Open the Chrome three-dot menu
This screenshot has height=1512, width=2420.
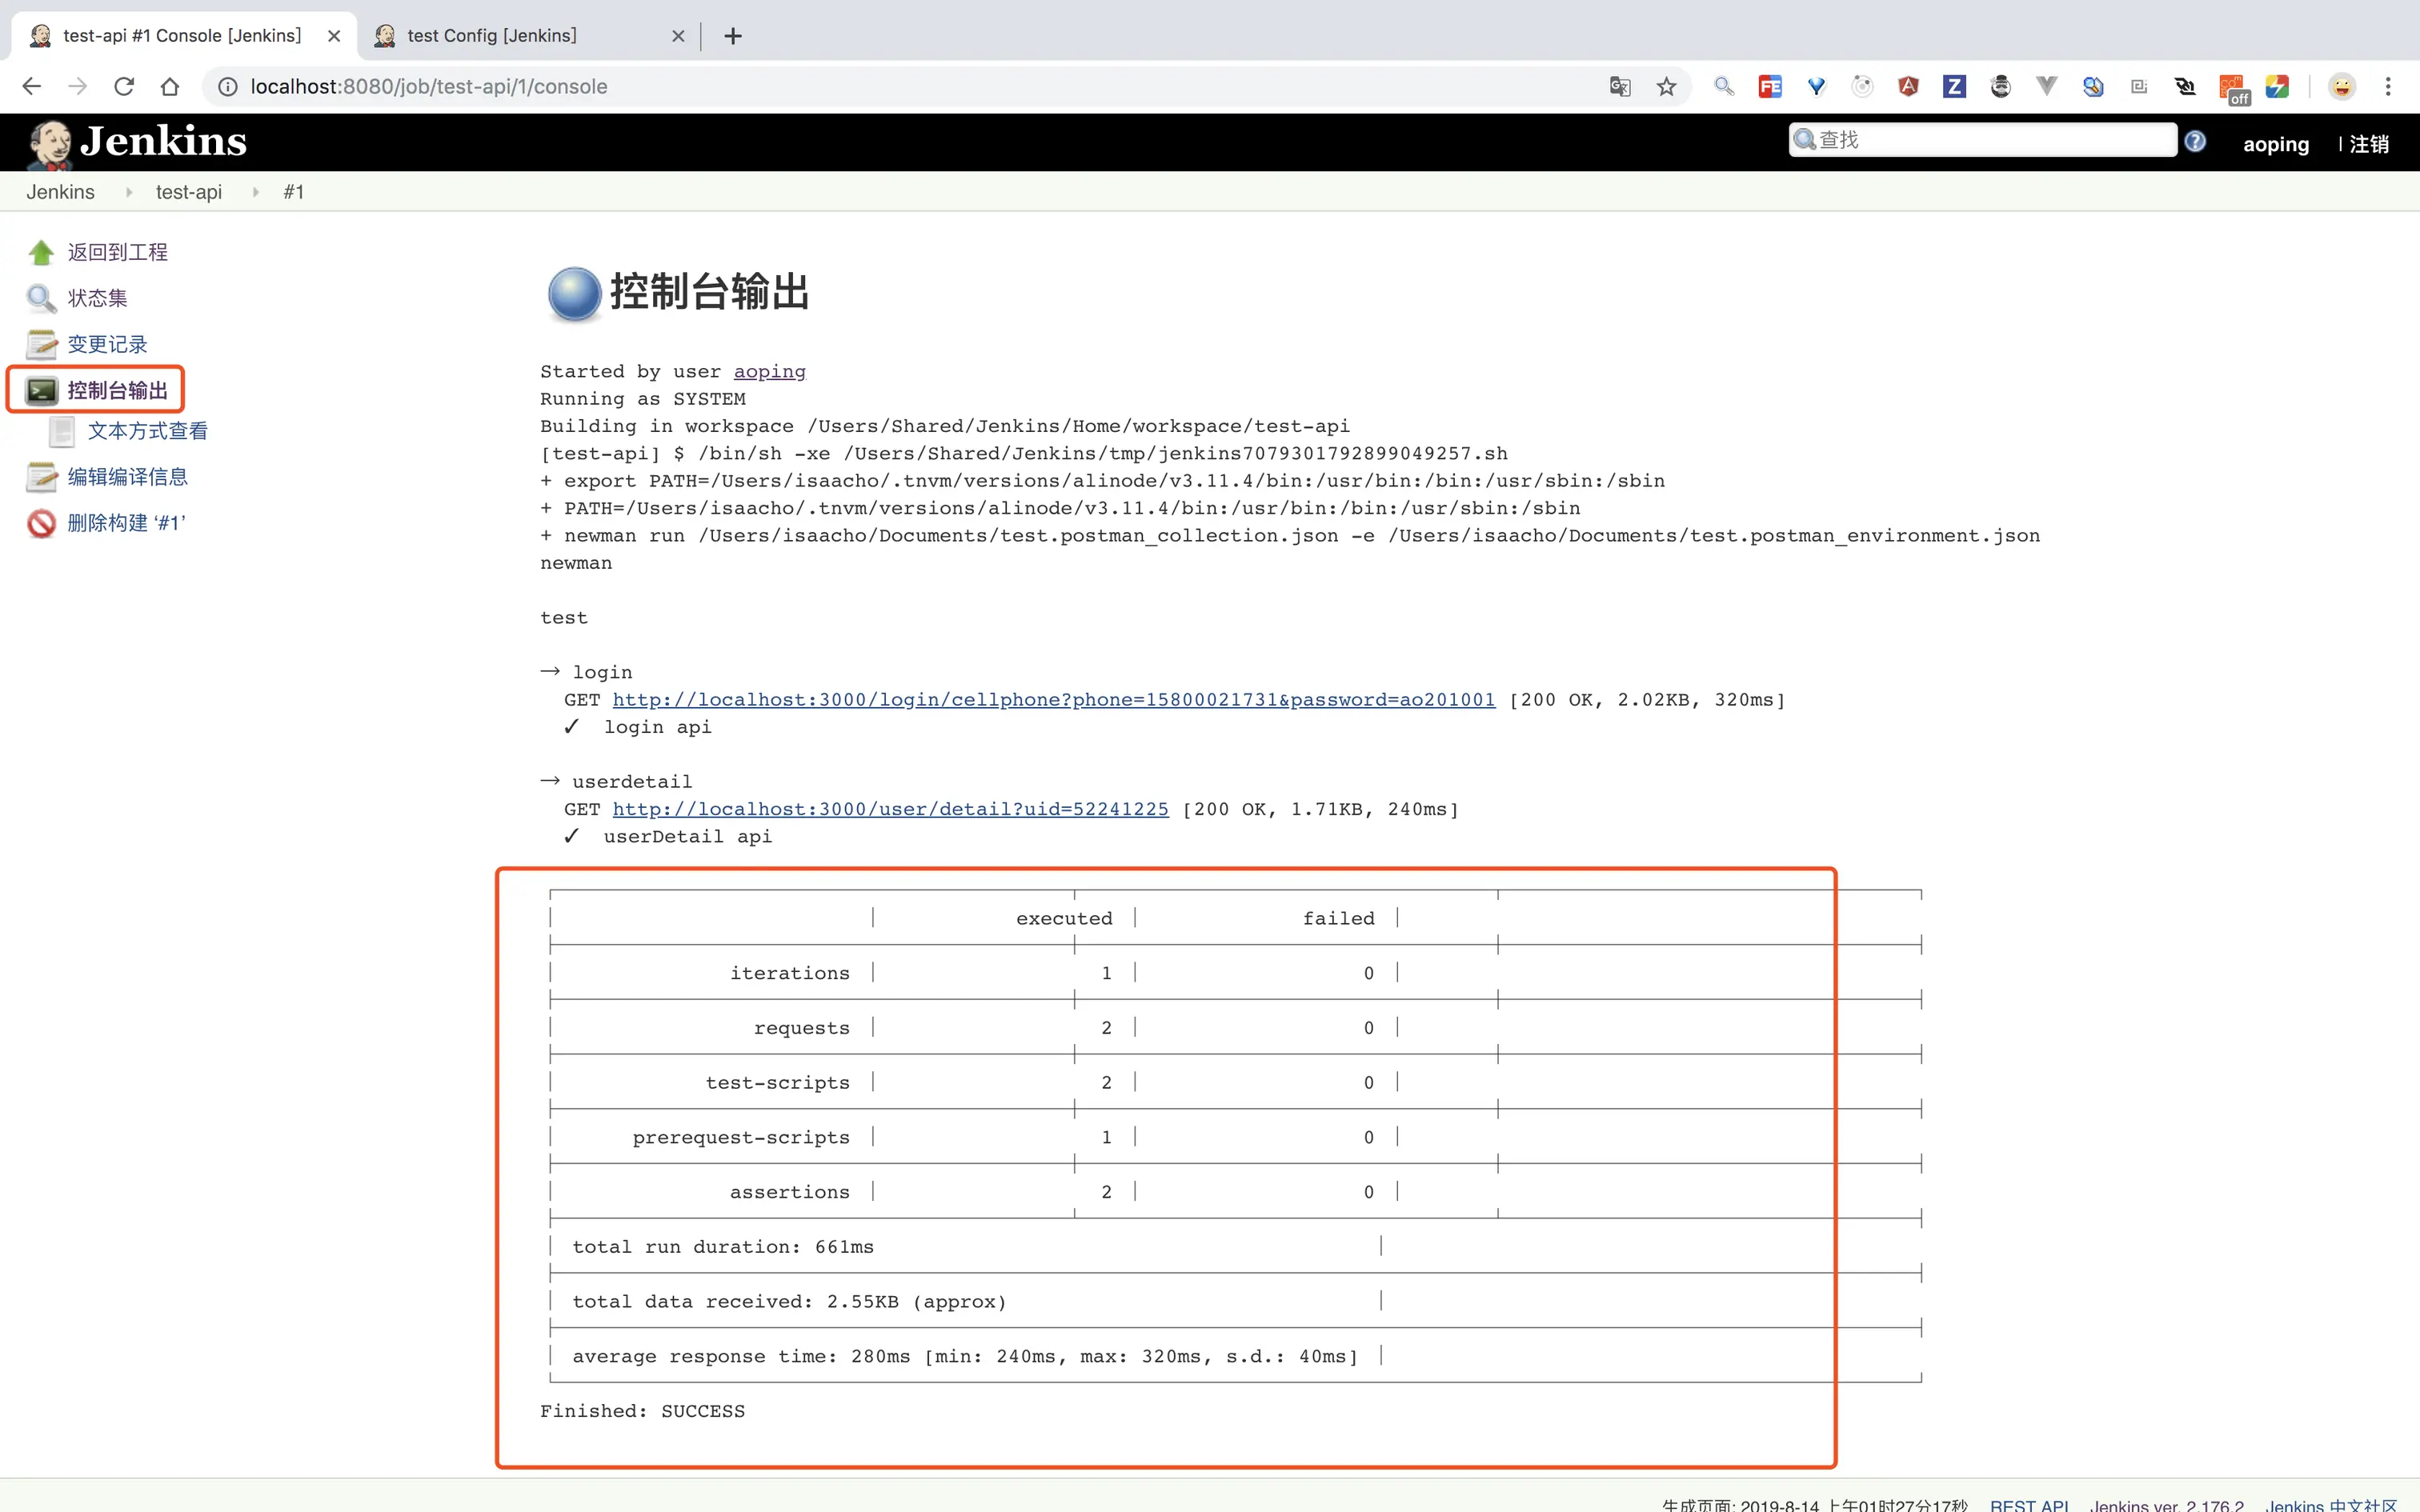click(x=2388, y=87)
